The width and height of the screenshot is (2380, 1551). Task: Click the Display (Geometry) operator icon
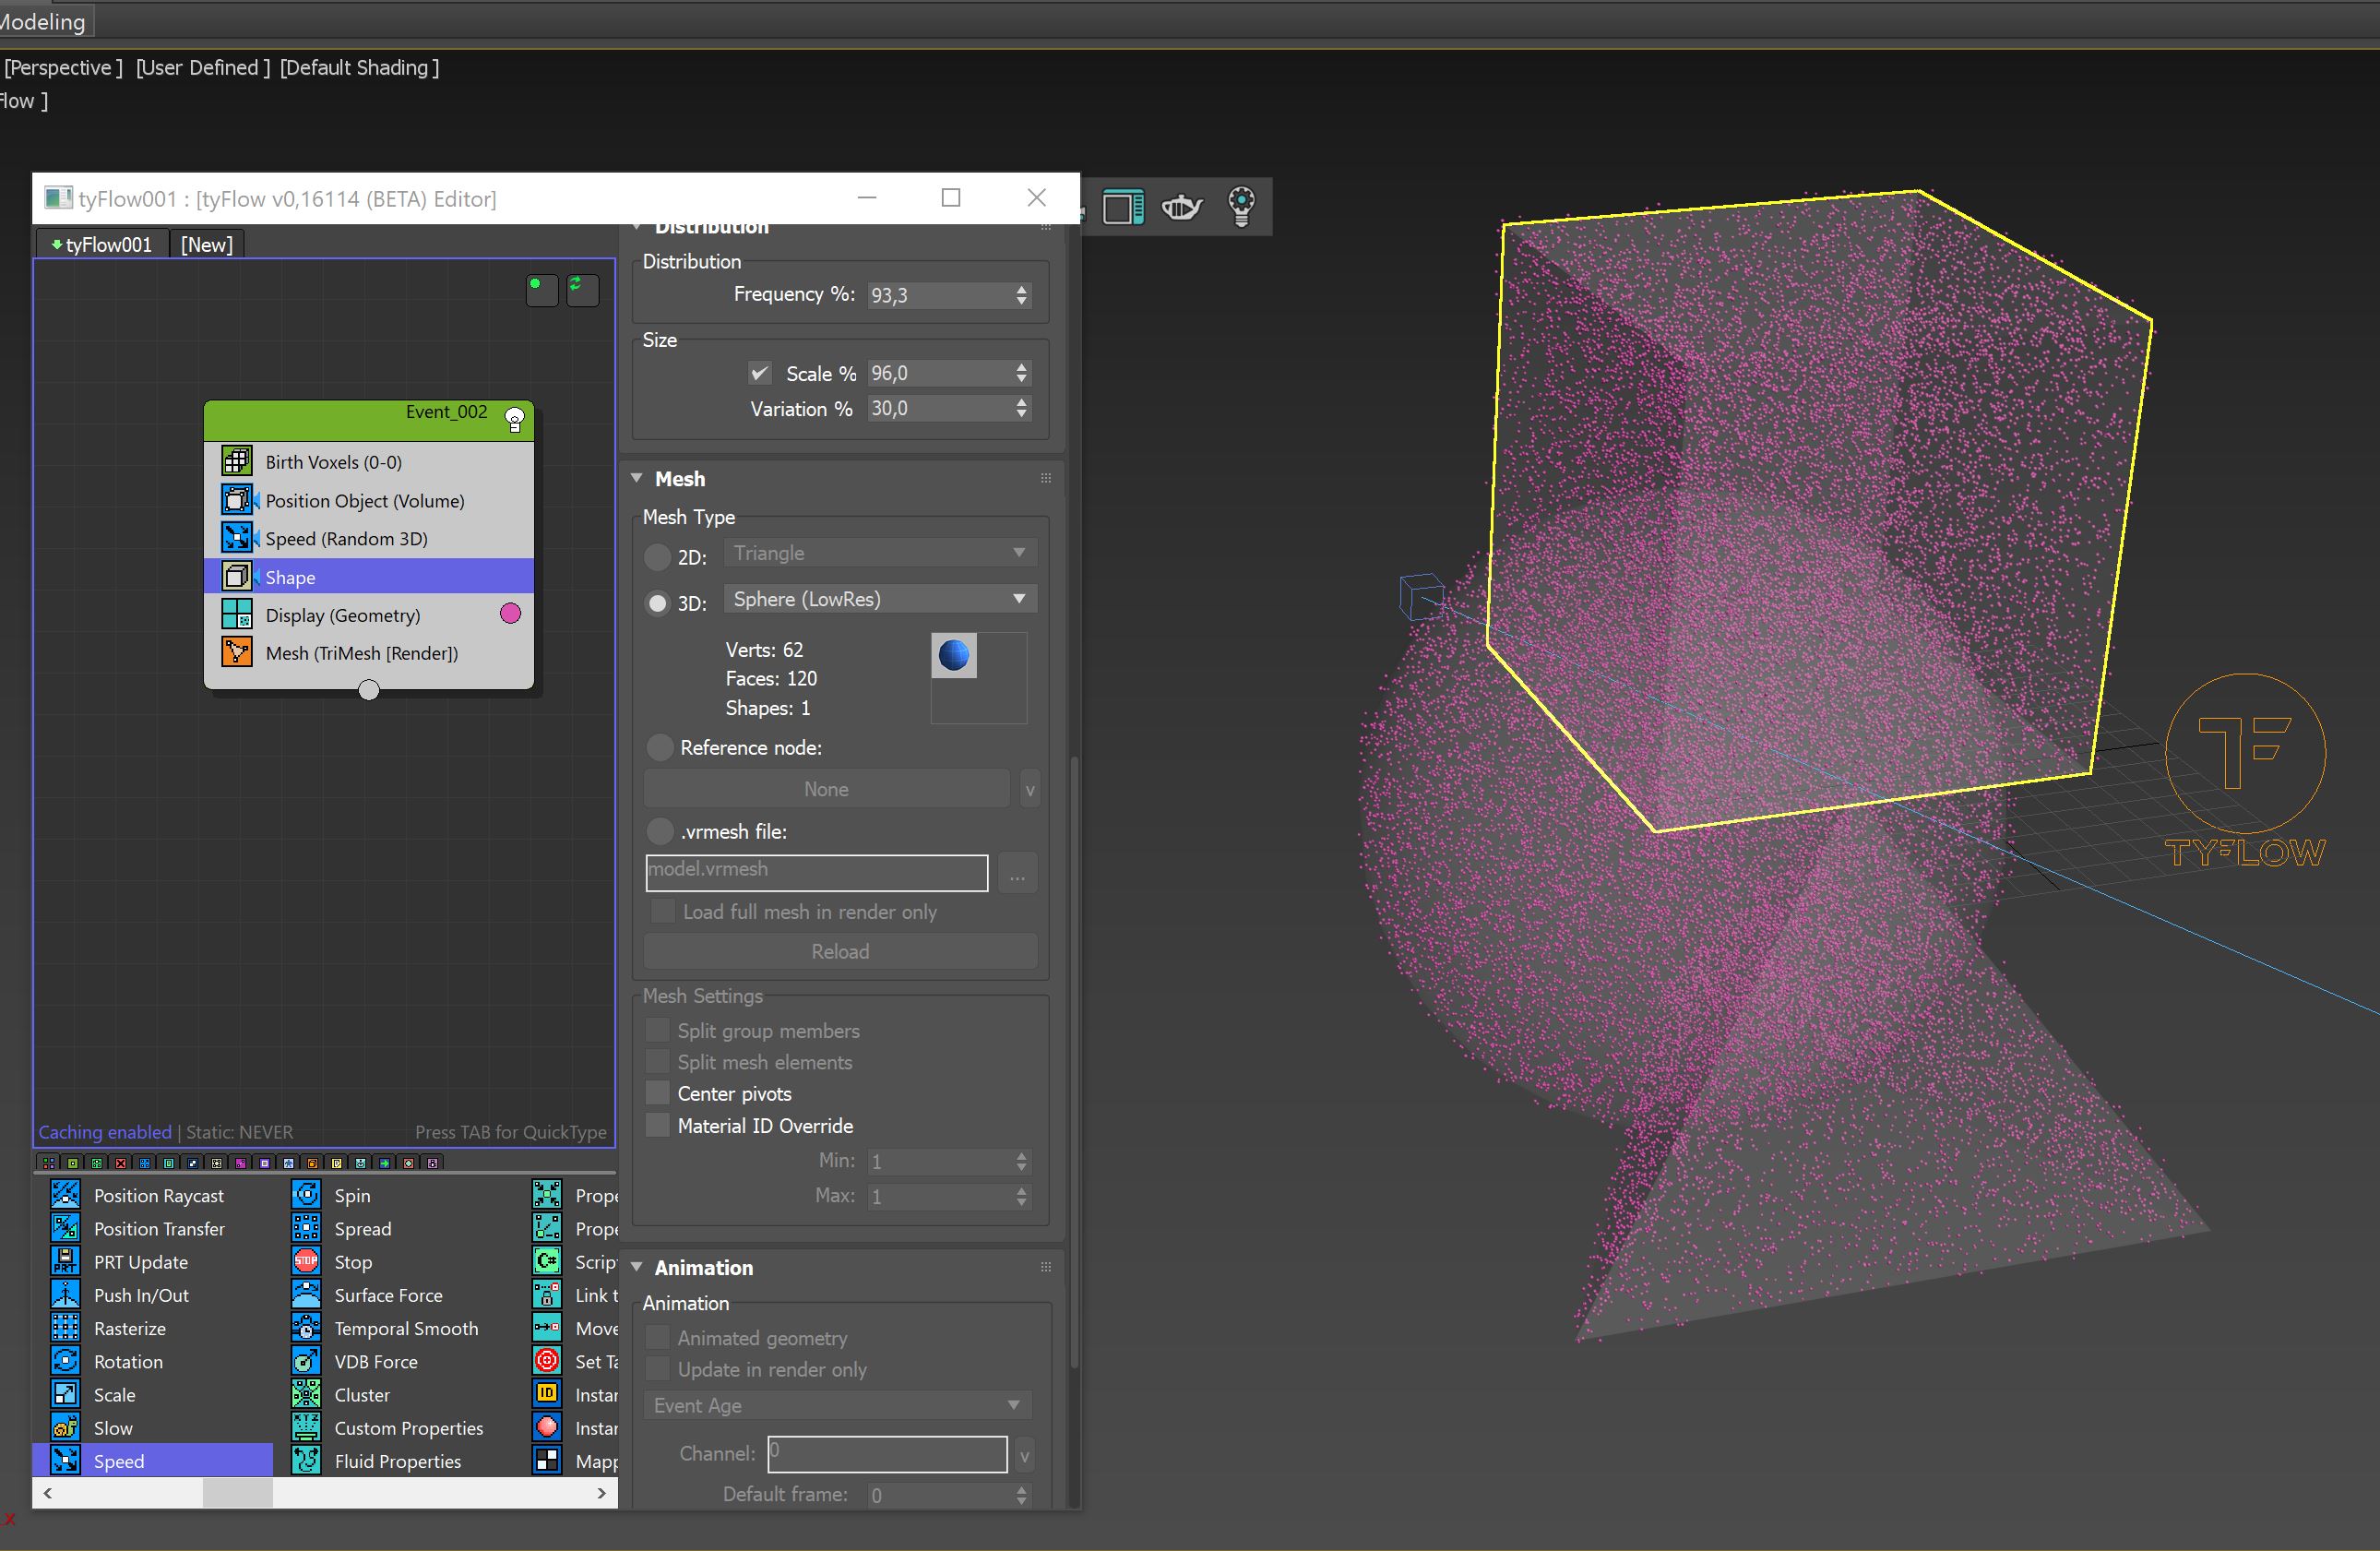coord(237,614)
